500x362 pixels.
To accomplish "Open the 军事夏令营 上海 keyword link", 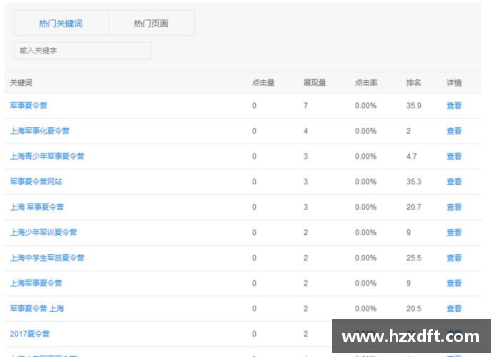I will (37, 308).
